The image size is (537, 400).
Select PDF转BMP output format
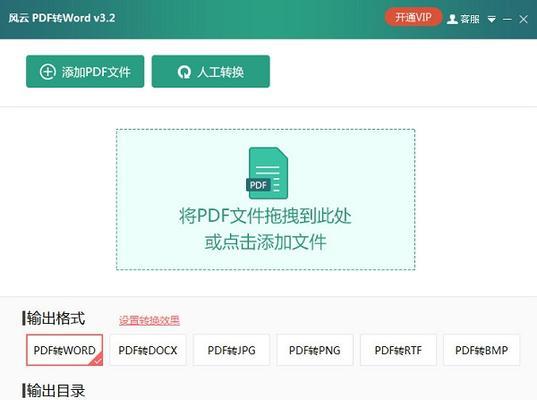click(482, 350)
